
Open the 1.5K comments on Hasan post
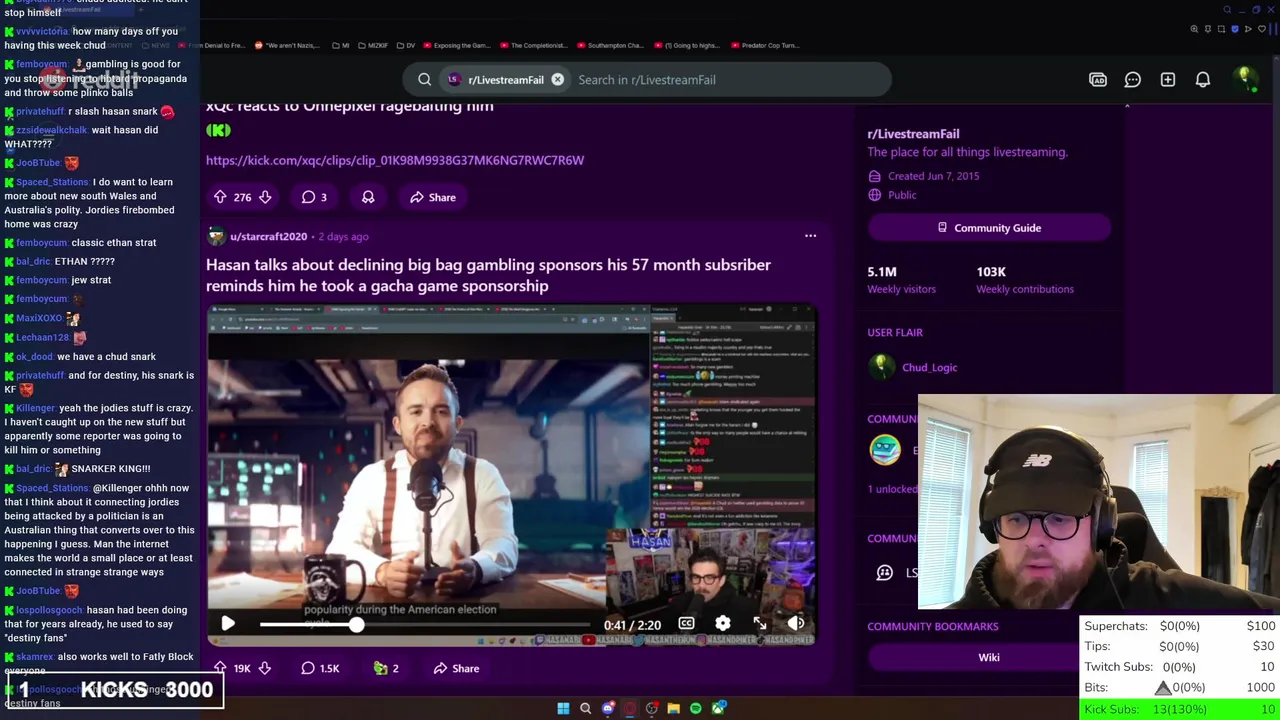(x=321, y=668)
